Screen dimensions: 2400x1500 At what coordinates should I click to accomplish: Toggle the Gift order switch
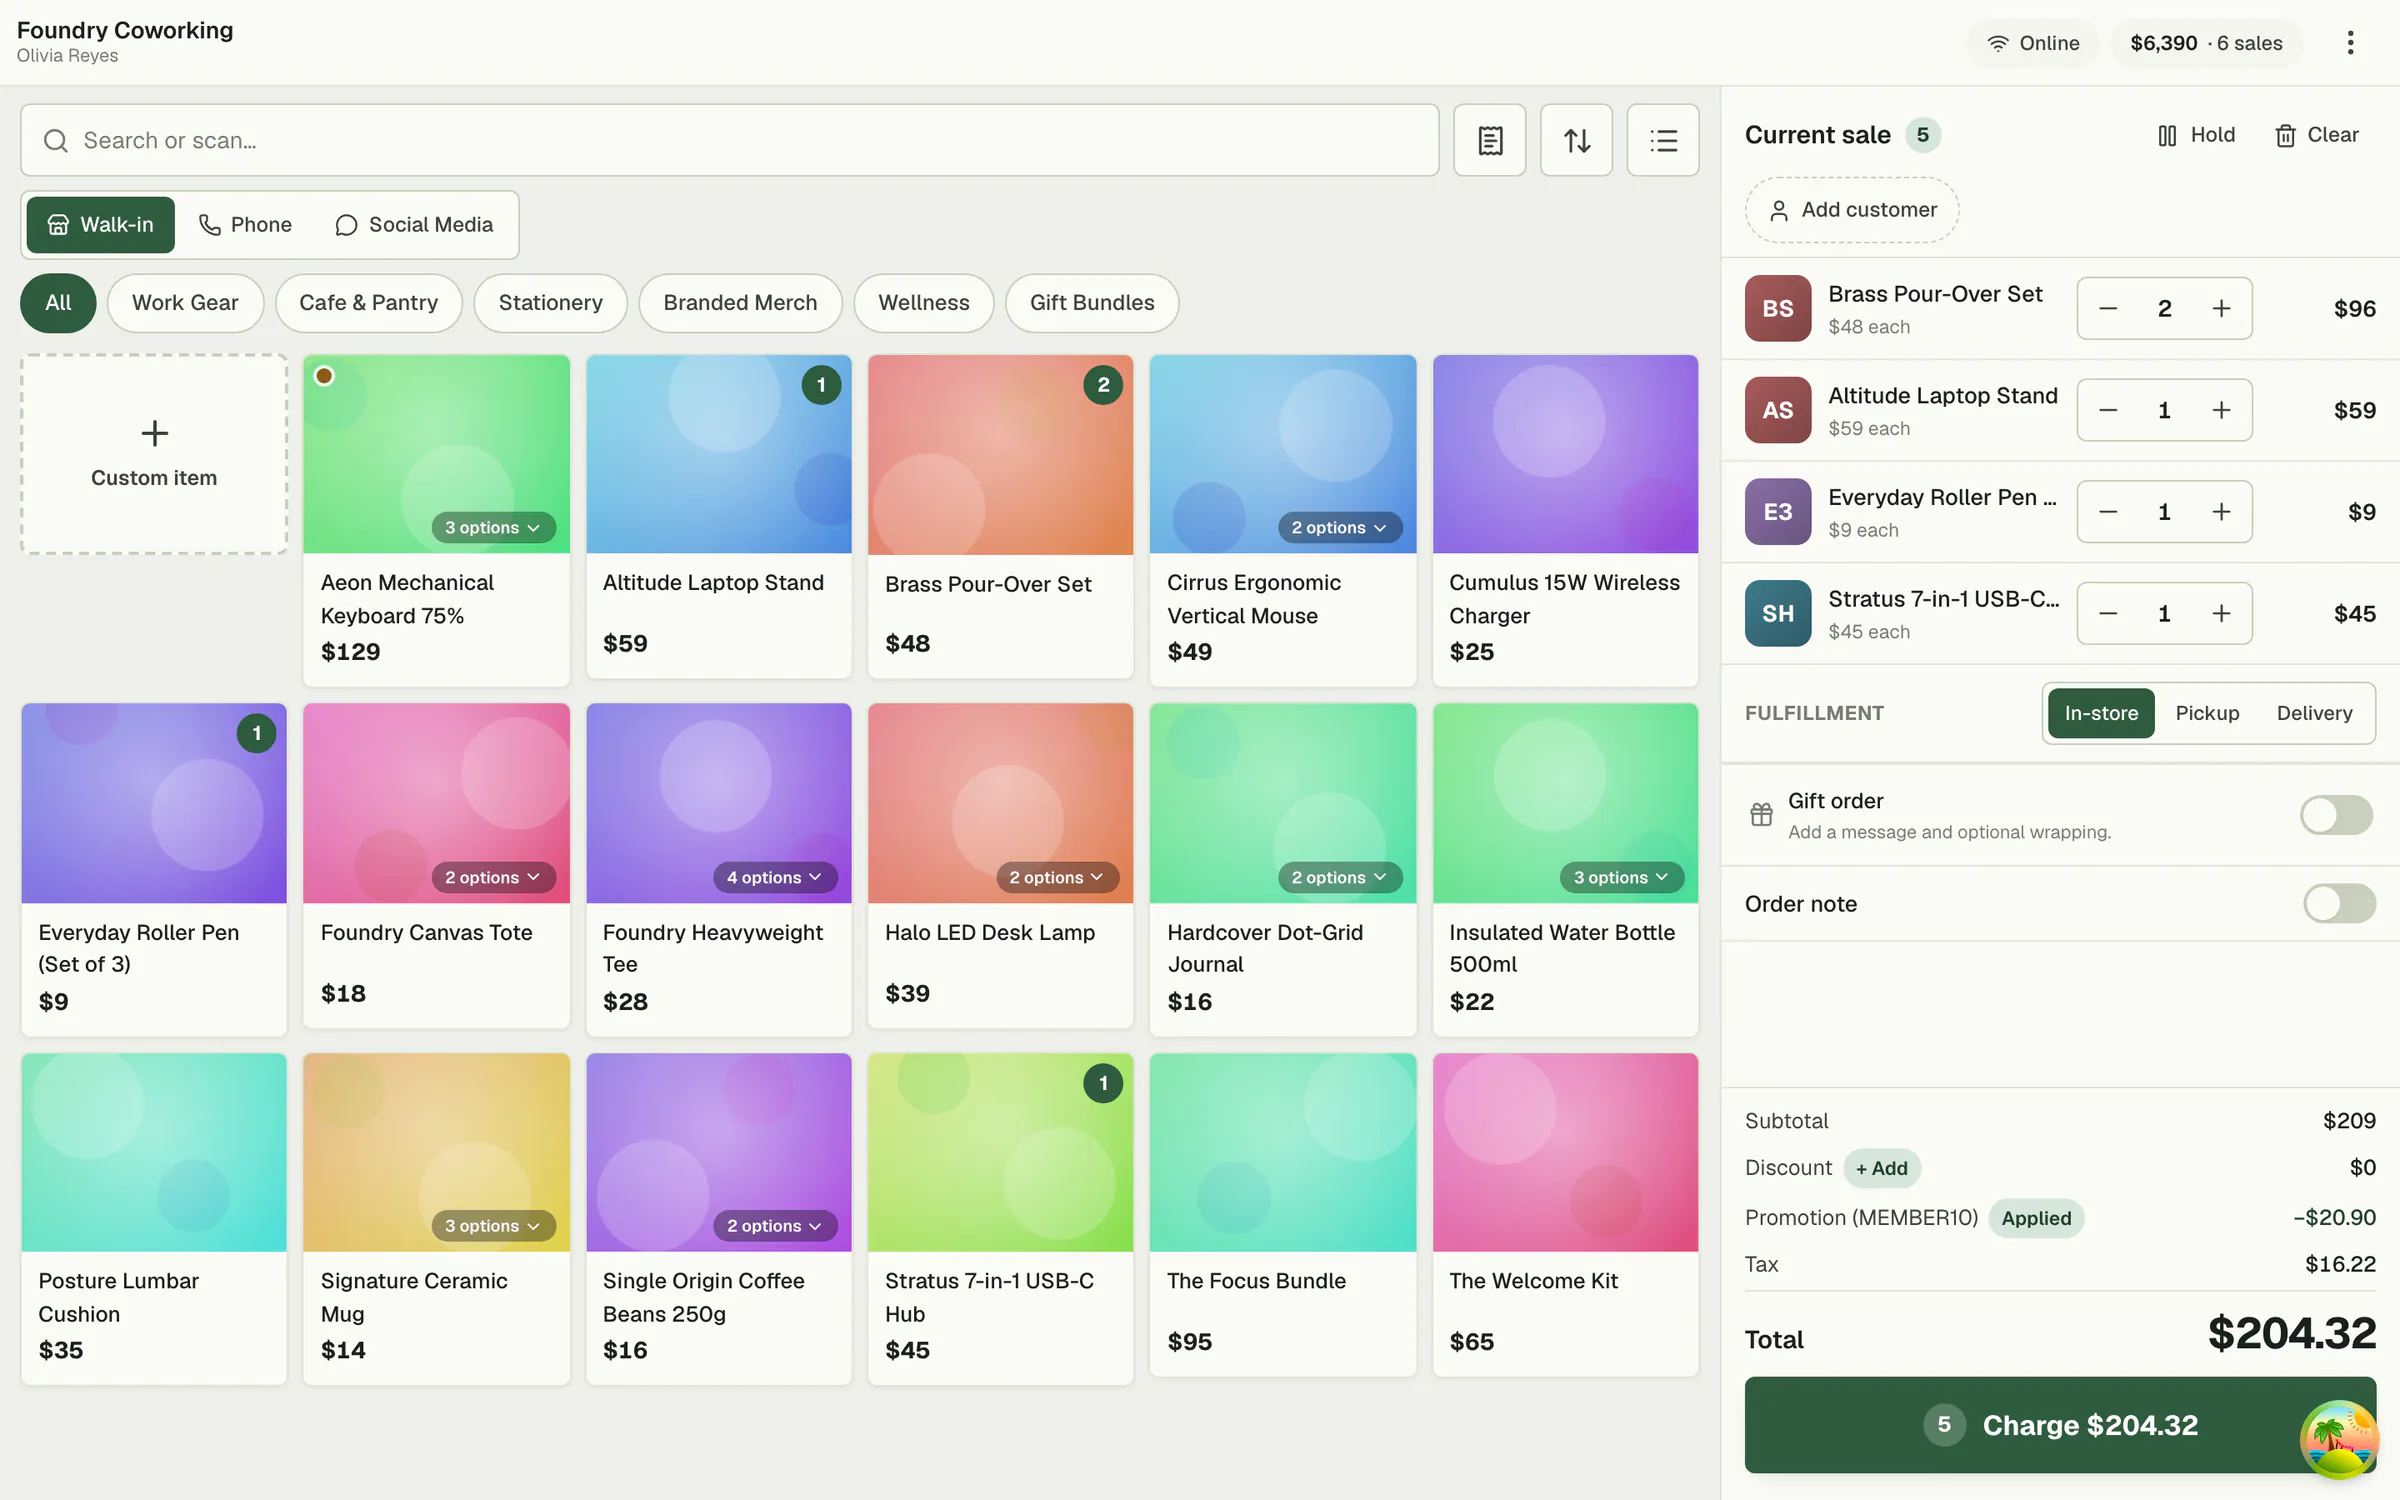[x=2336, y=815]
